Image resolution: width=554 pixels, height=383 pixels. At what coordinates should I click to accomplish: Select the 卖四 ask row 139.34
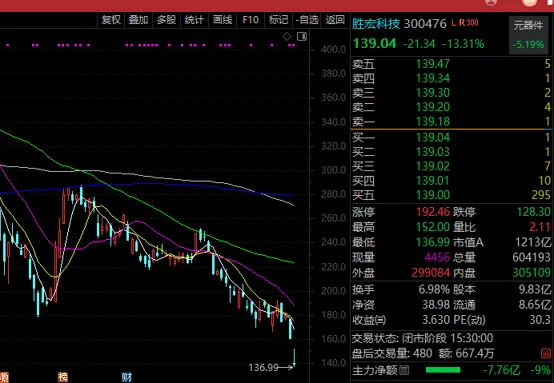(452, 78)
